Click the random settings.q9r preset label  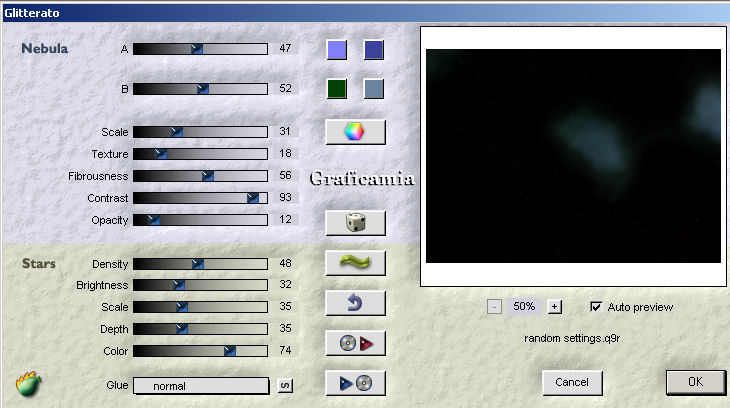coord(572,338)
